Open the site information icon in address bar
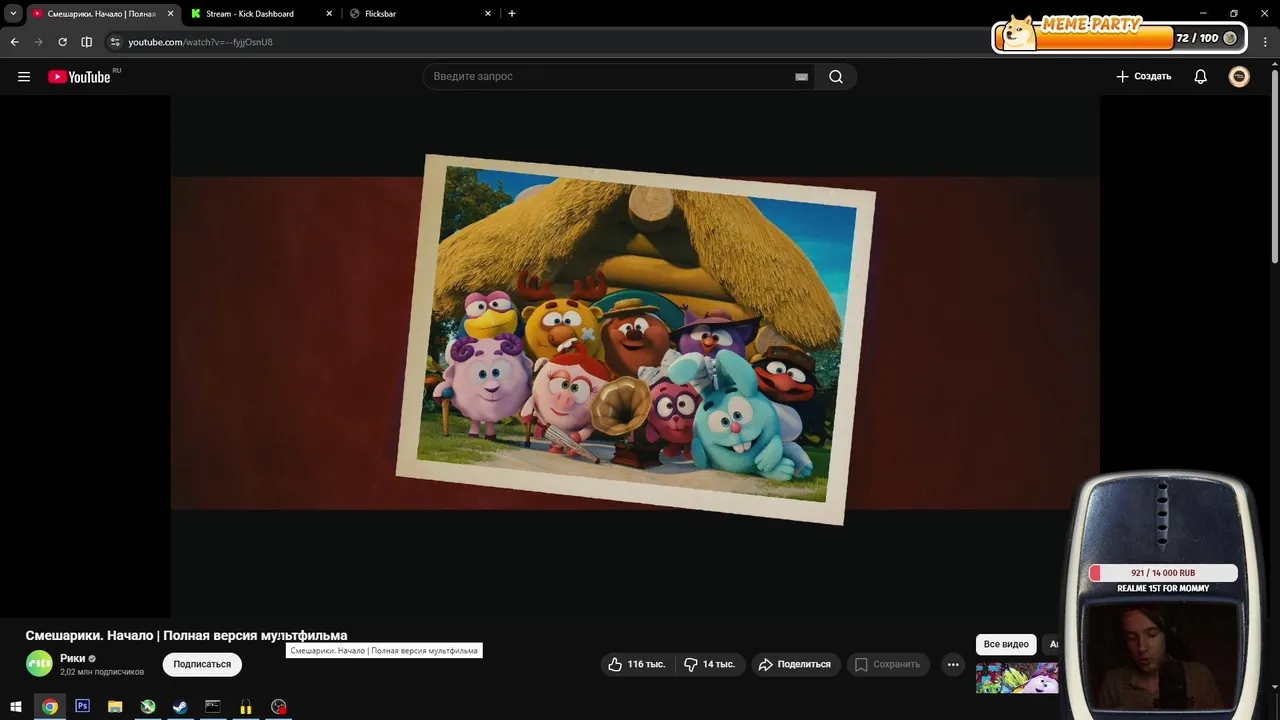Viewport: 1280px width, 720px height. click(115, 42)
